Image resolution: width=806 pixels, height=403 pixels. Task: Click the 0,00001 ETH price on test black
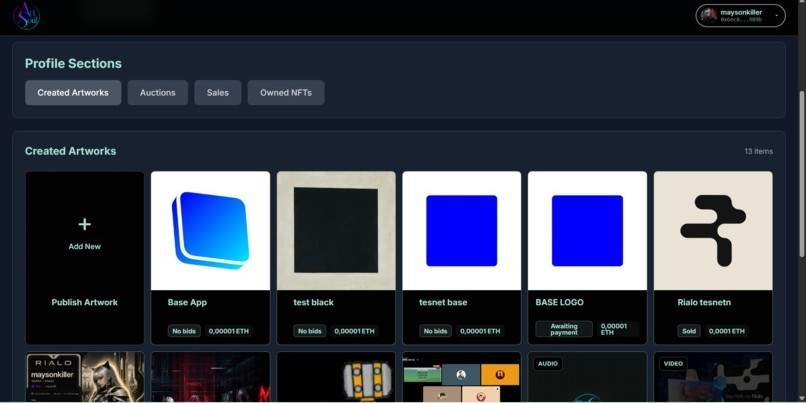coord(354,331)
